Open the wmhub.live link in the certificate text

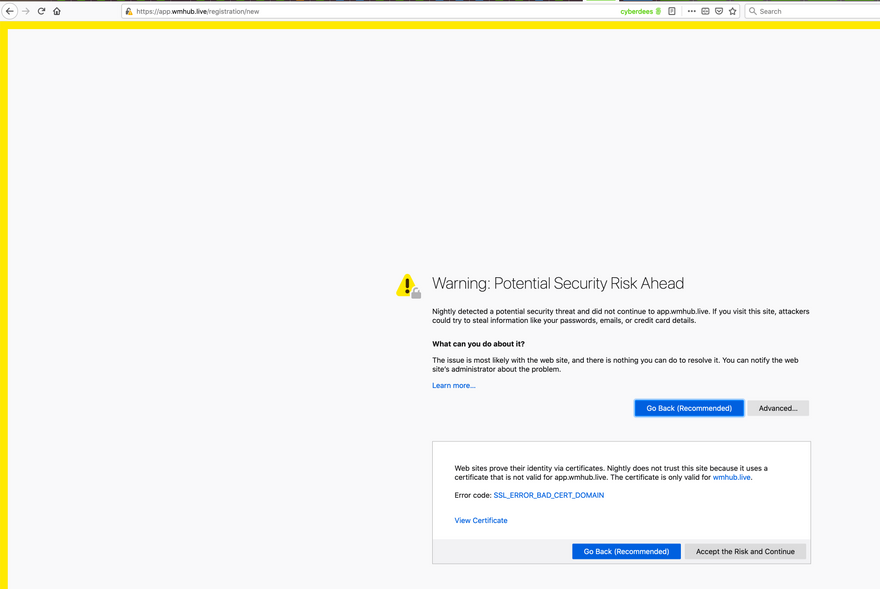tap(731, 477)
